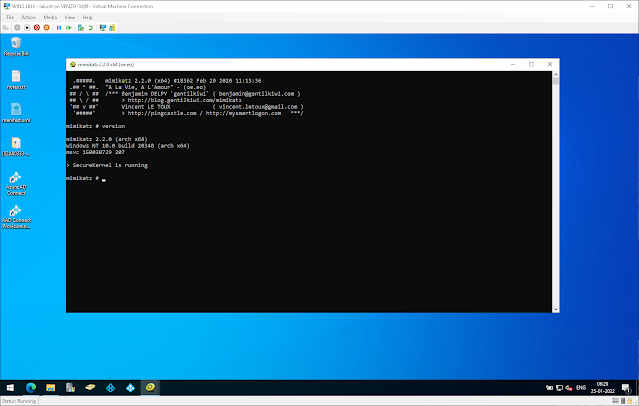Click the green Reset toolbar icon
639x406 pixels.
[68, 28]
